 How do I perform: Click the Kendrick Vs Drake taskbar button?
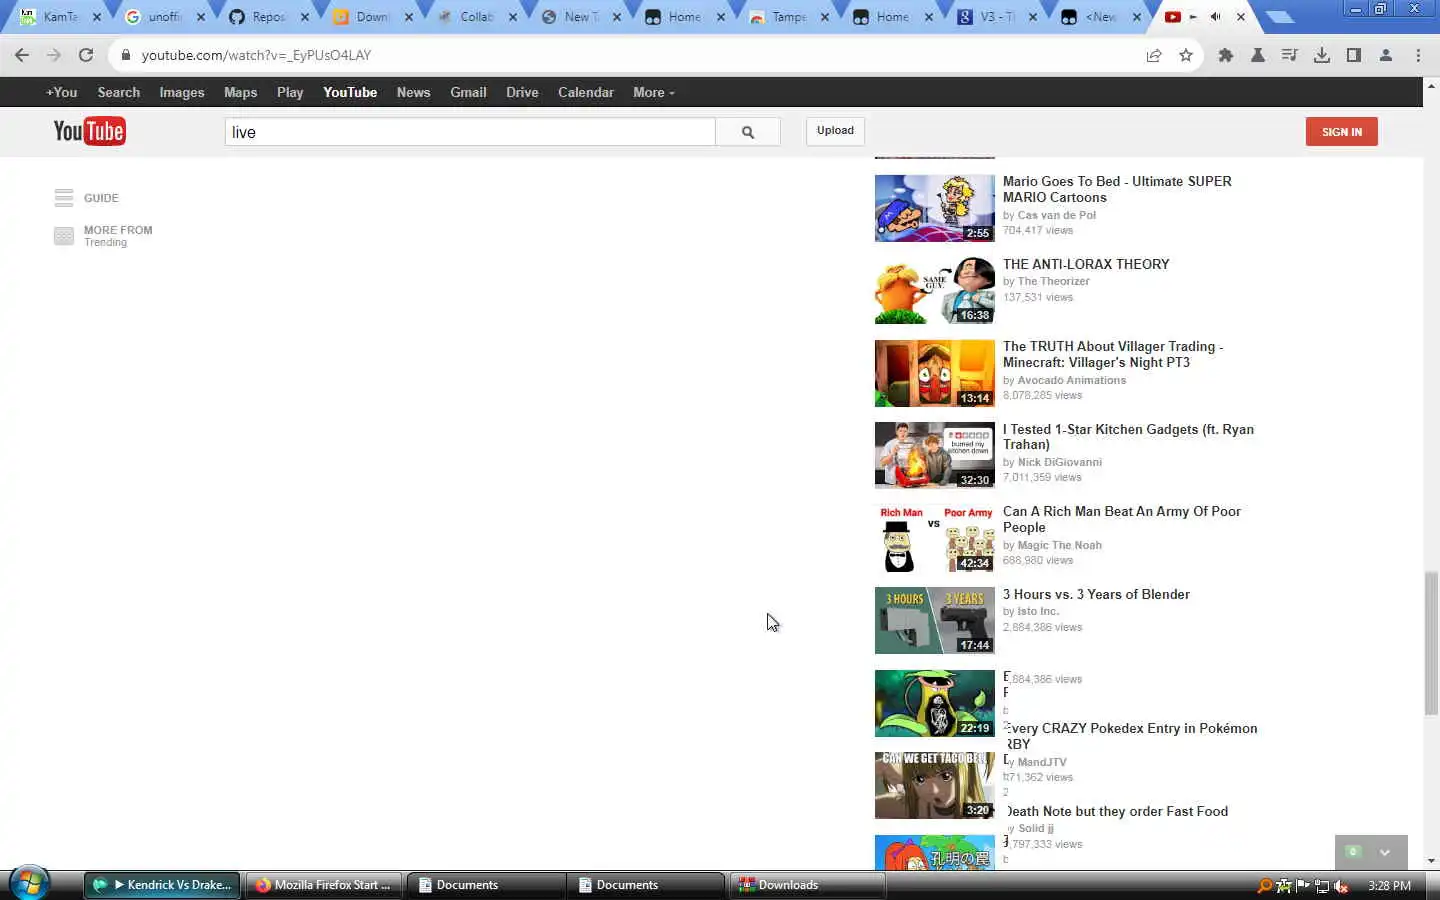(x=162, y=885)
